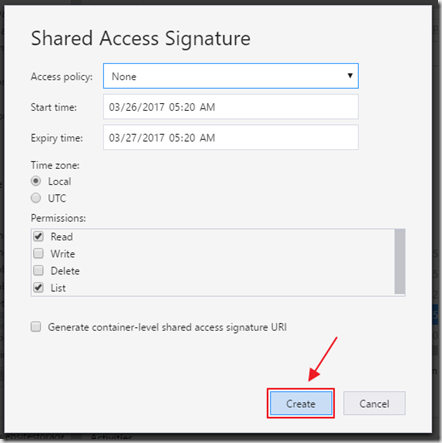Uncheck the Read permission
Screen dimensions: 442x443
[38, 236]
